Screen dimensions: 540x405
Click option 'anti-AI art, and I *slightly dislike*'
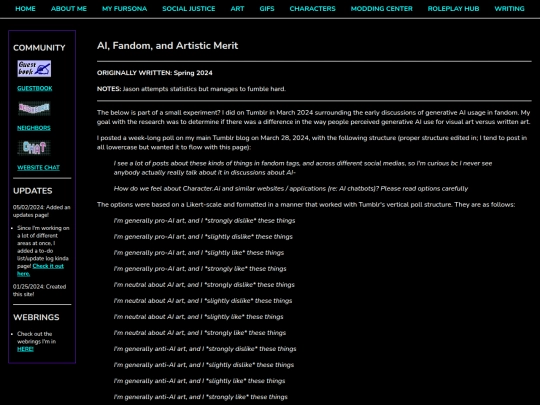click(204, 365)
